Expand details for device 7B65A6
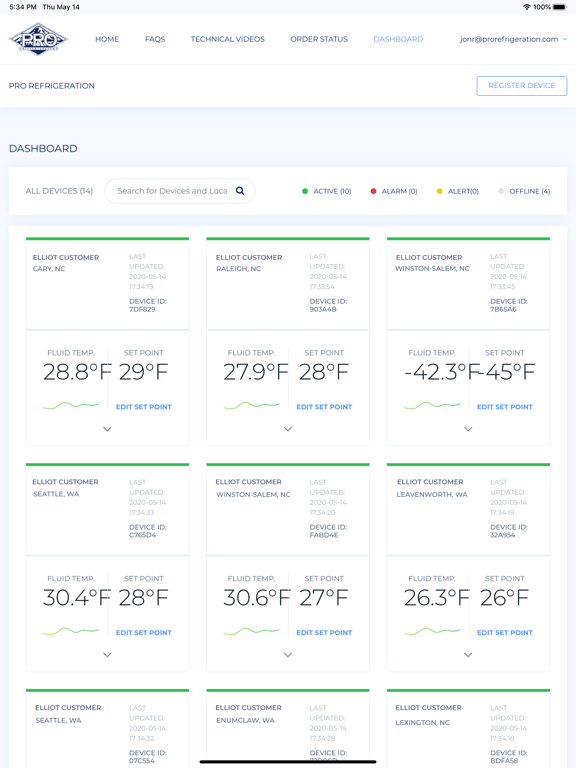This screenshot has height=768, width=576. (x=468, y=429)
